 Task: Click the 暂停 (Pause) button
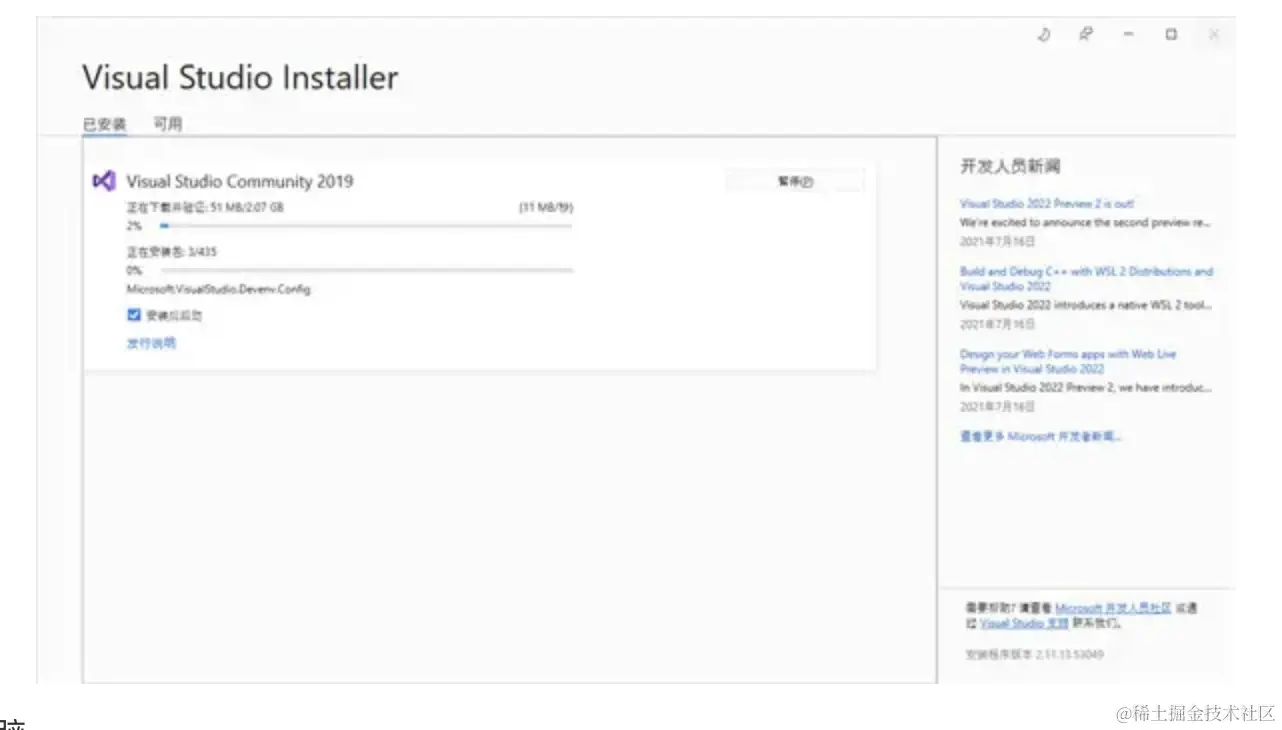795,181
